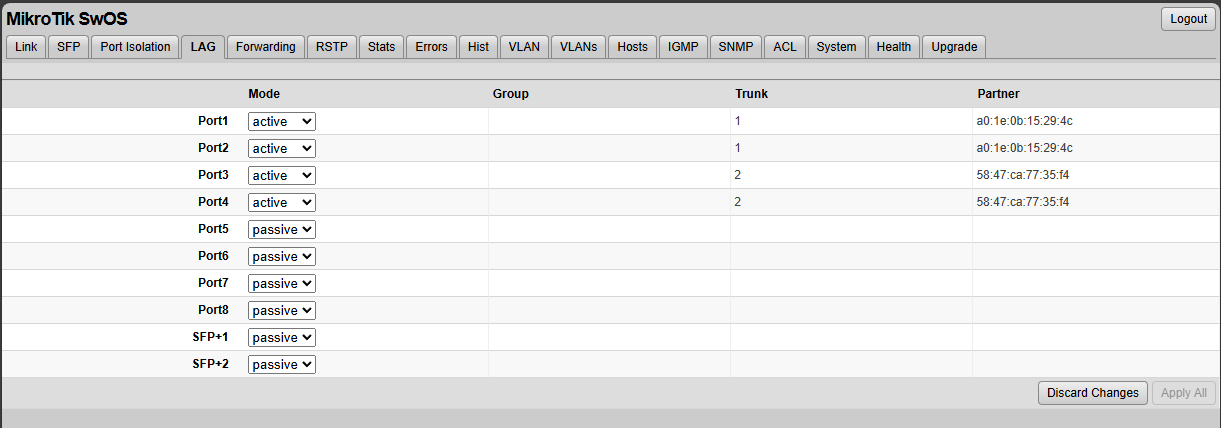
Task: Go to the ACL tab
Action: (x=785, y=47)
